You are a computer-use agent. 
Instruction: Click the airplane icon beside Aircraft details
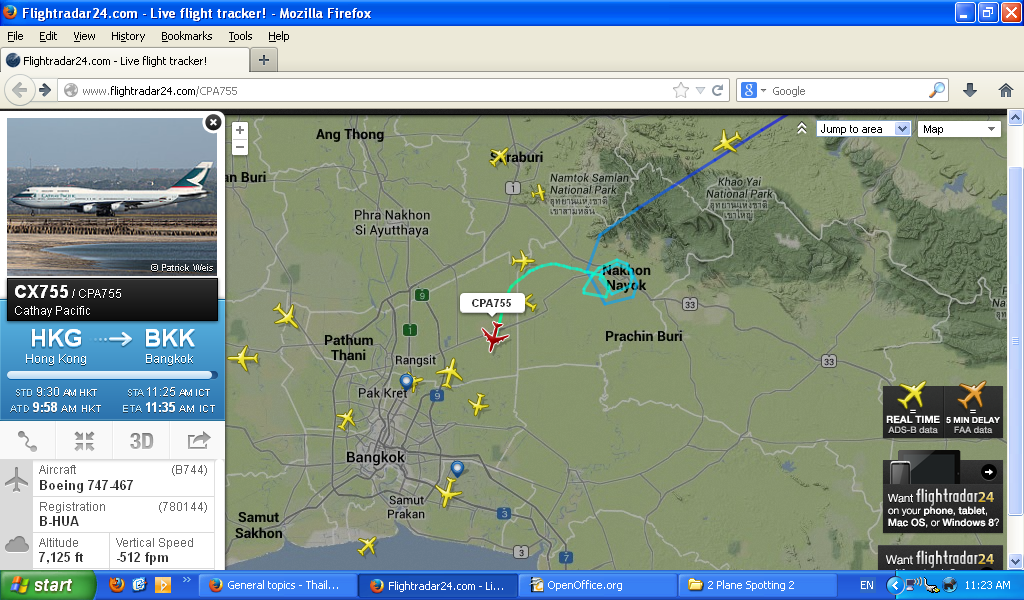16,481
